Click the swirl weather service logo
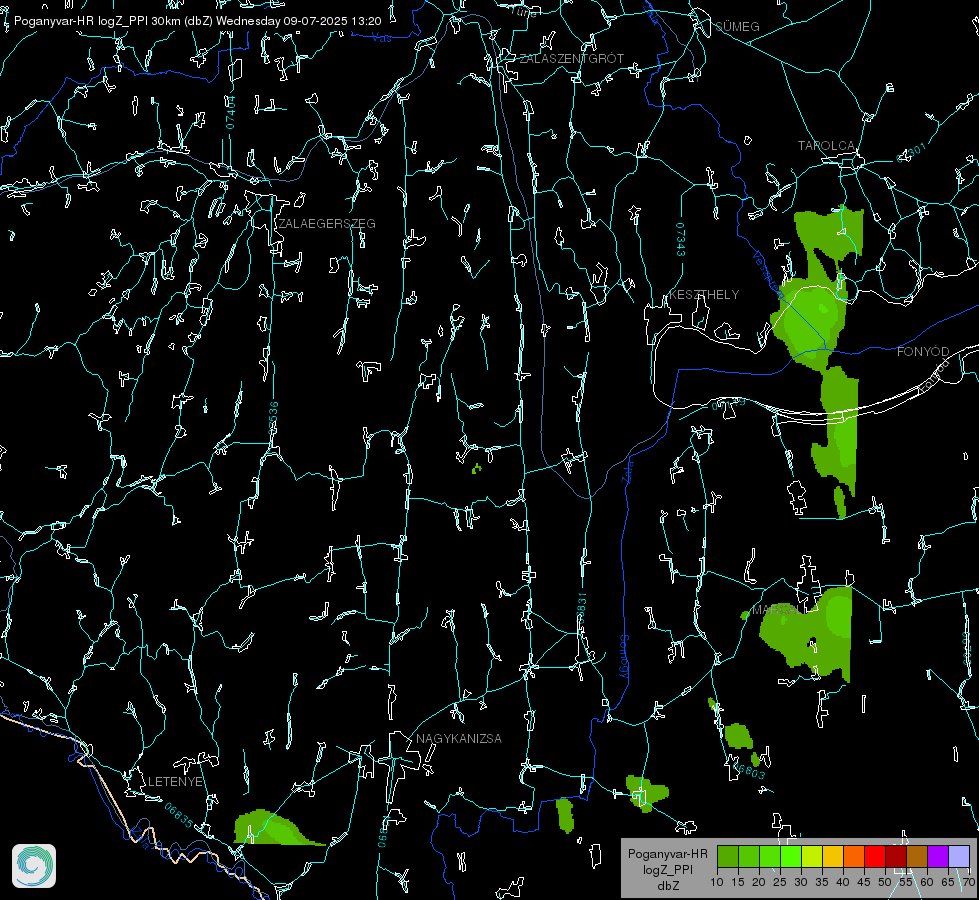Image resolution: width=979 pixels, height=900 pixels. (34, 866)
